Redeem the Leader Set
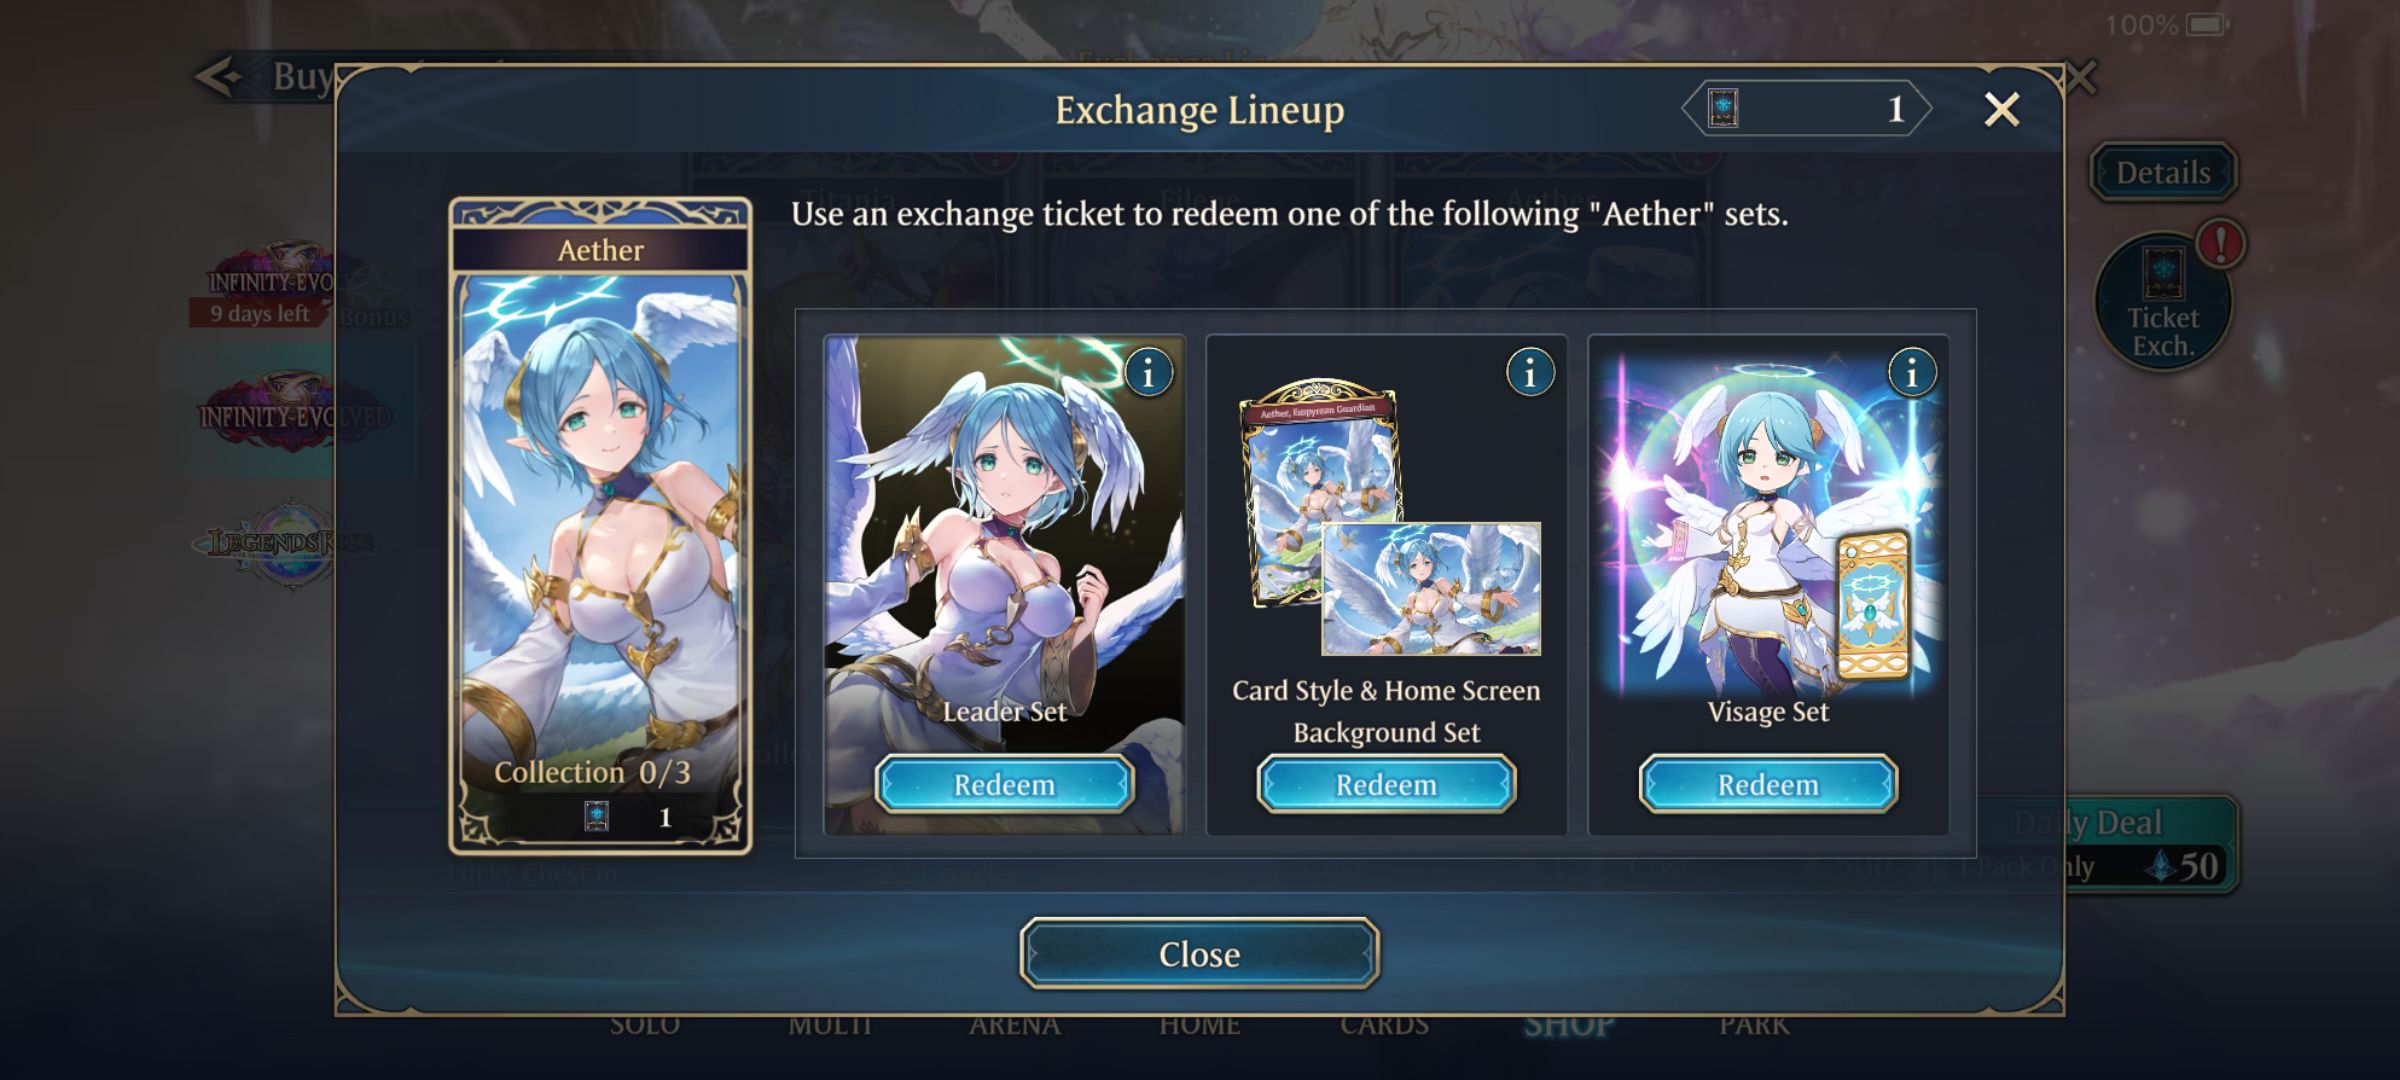This screenshot has height=1080, width=2400. click(1004, 784)
